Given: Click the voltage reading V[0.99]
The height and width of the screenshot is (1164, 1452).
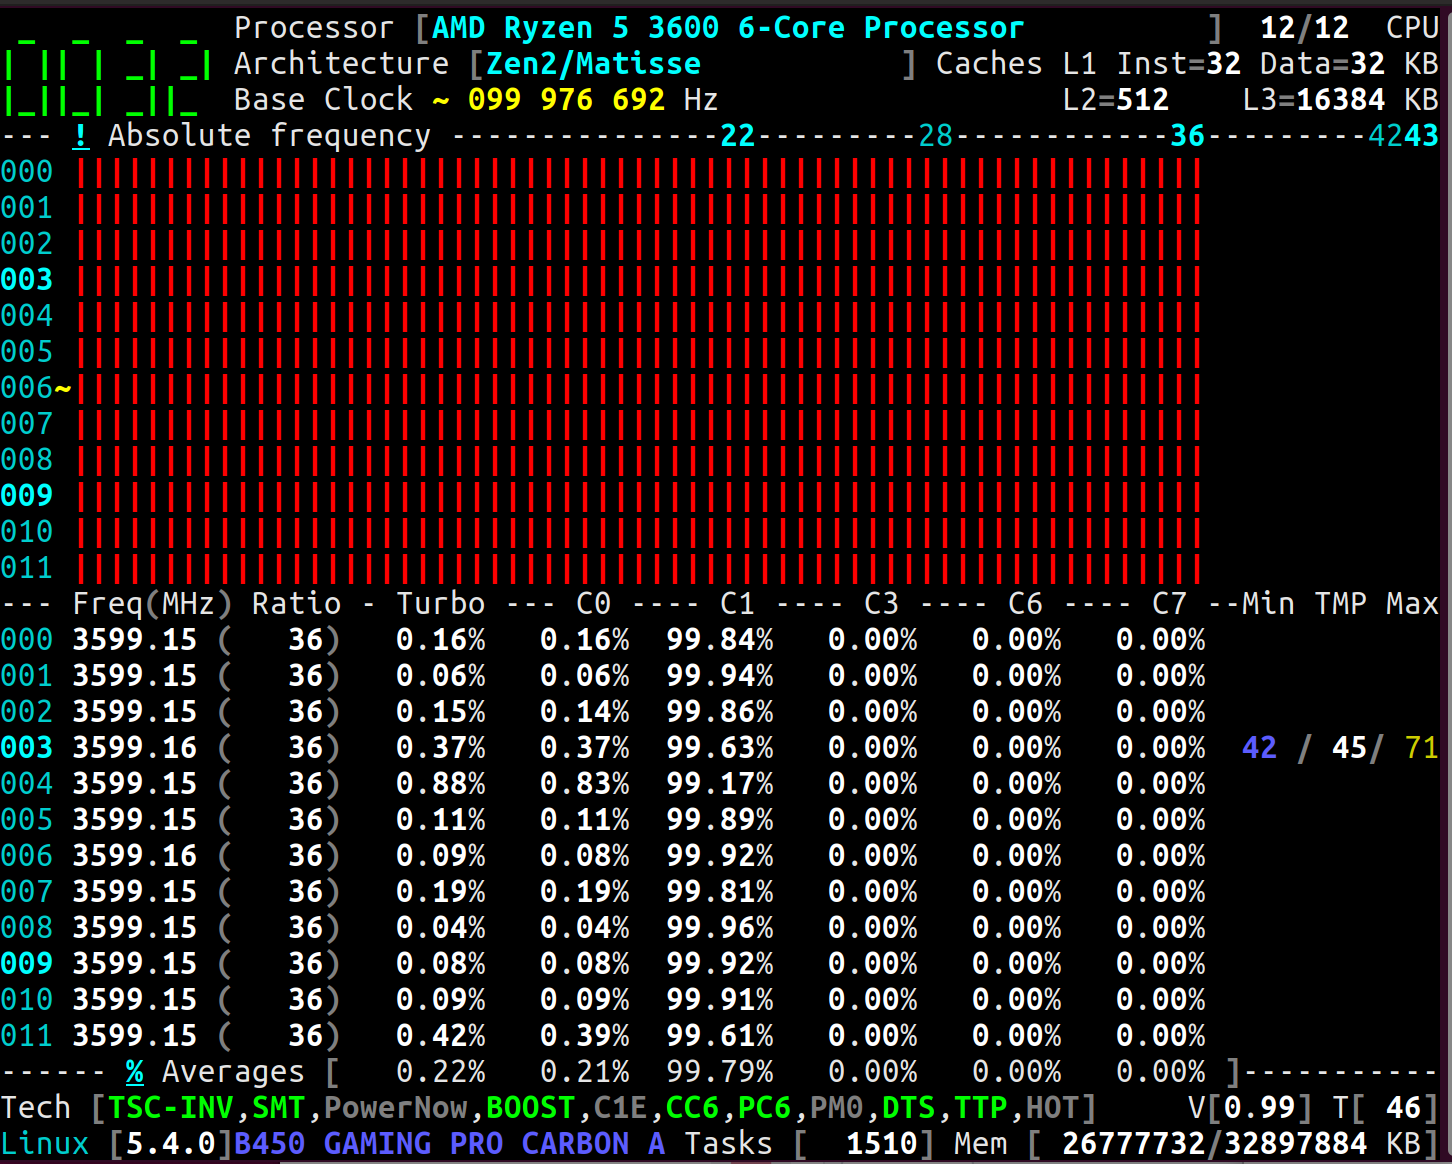Looking at the screenshot, I should click(1250, 1108).
